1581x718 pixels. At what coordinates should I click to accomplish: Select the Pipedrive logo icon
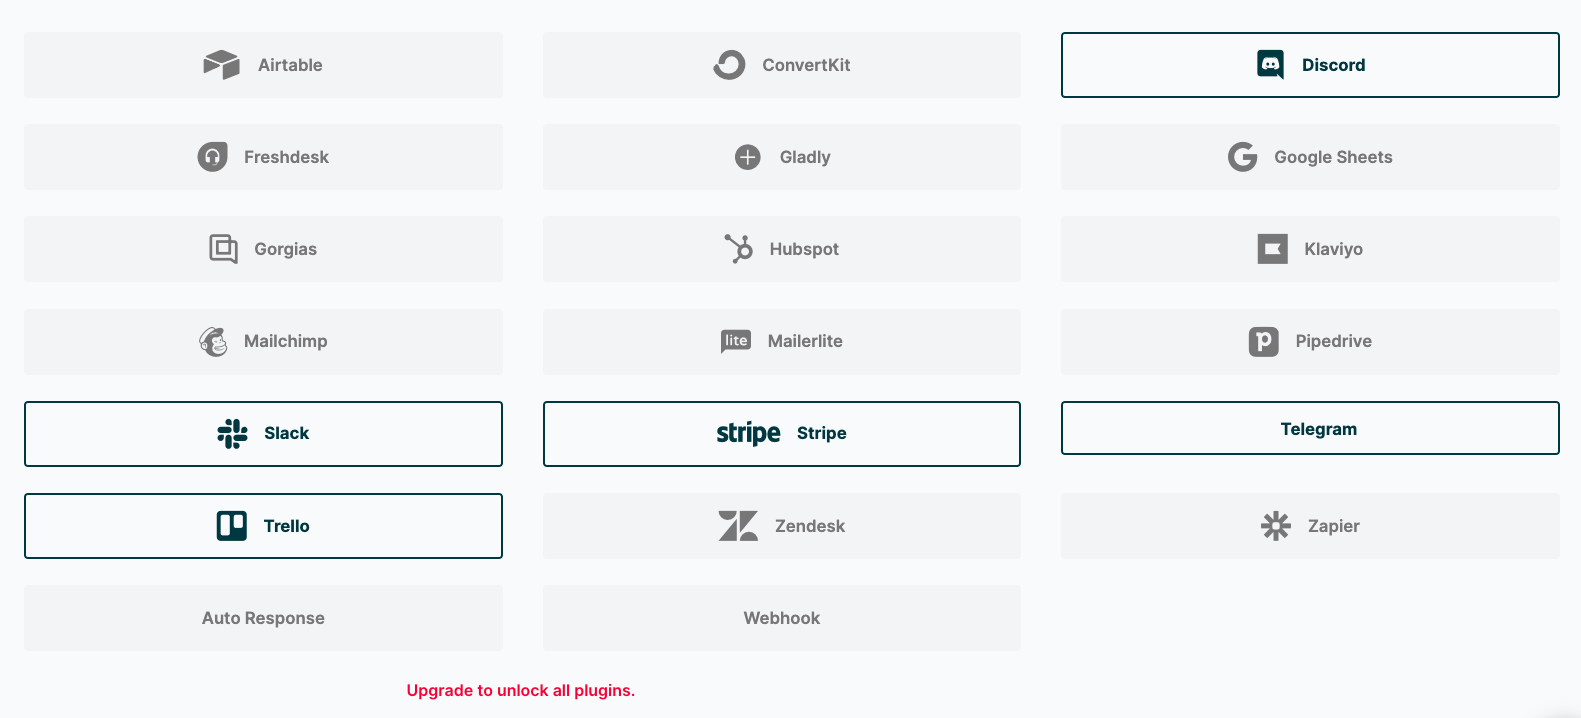pyautogui.click(x=1264, y=341)
